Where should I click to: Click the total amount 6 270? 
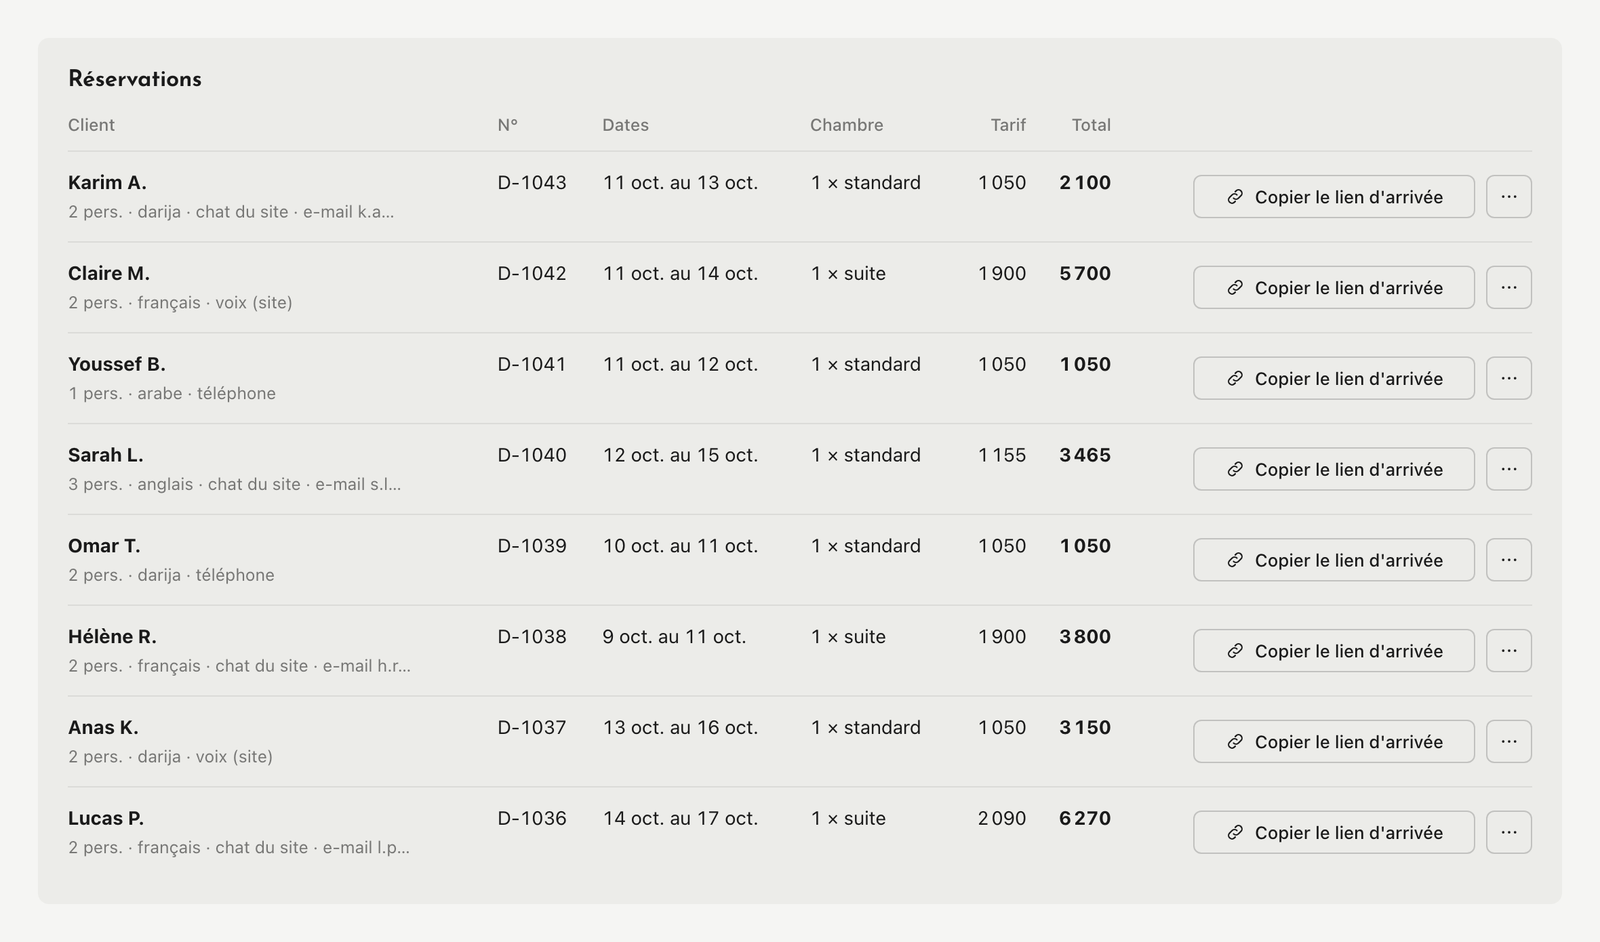pyautogui.click(x=1085, y=819)
